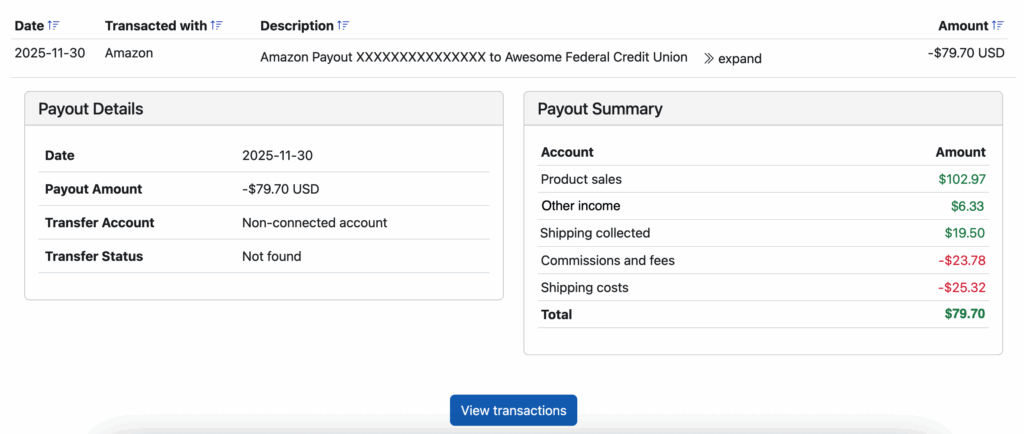
Task: Click the Payout Amount label in details
Action: point(94,189)
